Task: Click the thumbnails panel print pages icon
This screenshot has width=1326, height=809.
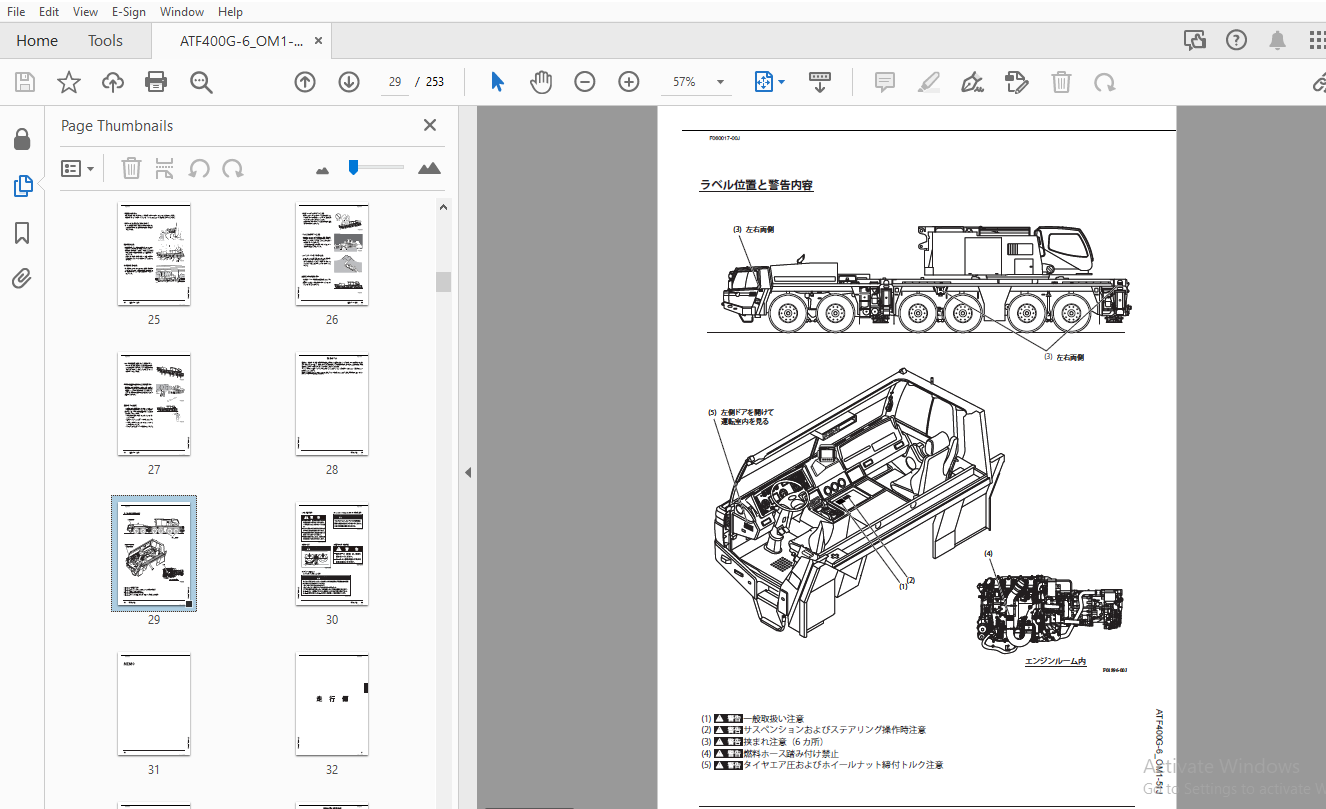Action: [x=165, y=168]
